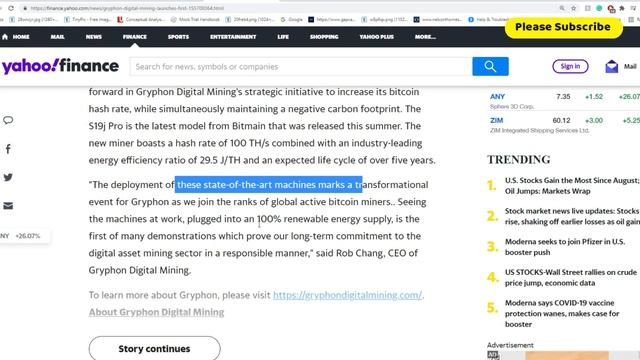Open the puzzle-piece extensions menu

click(x=622, y=8)
